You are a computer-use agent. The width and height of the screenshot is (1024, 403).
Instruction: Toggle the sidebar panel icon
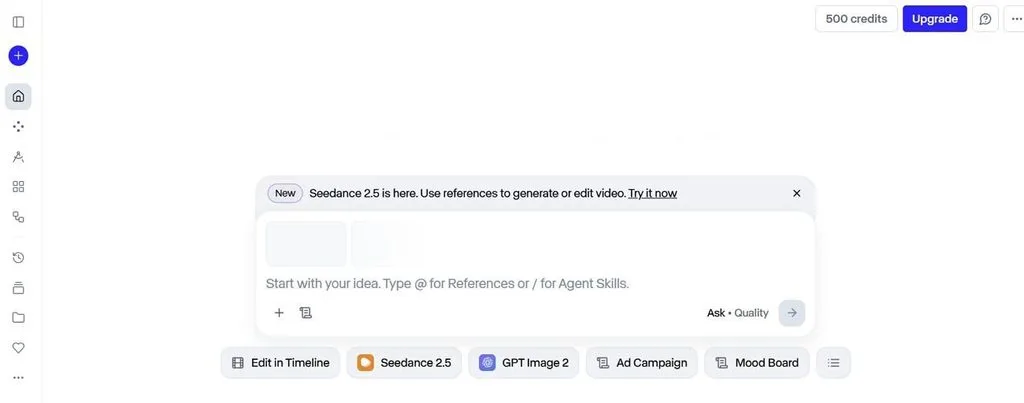[18, 22]
